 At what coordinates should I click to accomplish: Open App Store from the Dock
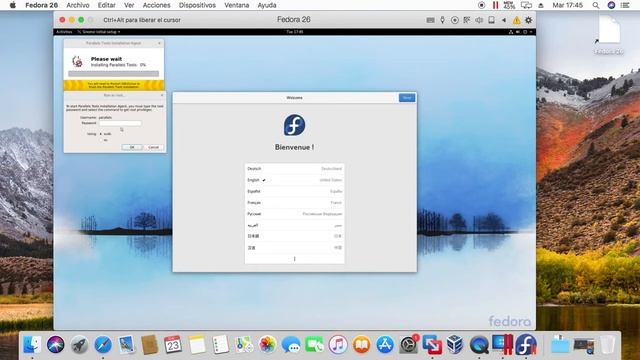[385, 345]
